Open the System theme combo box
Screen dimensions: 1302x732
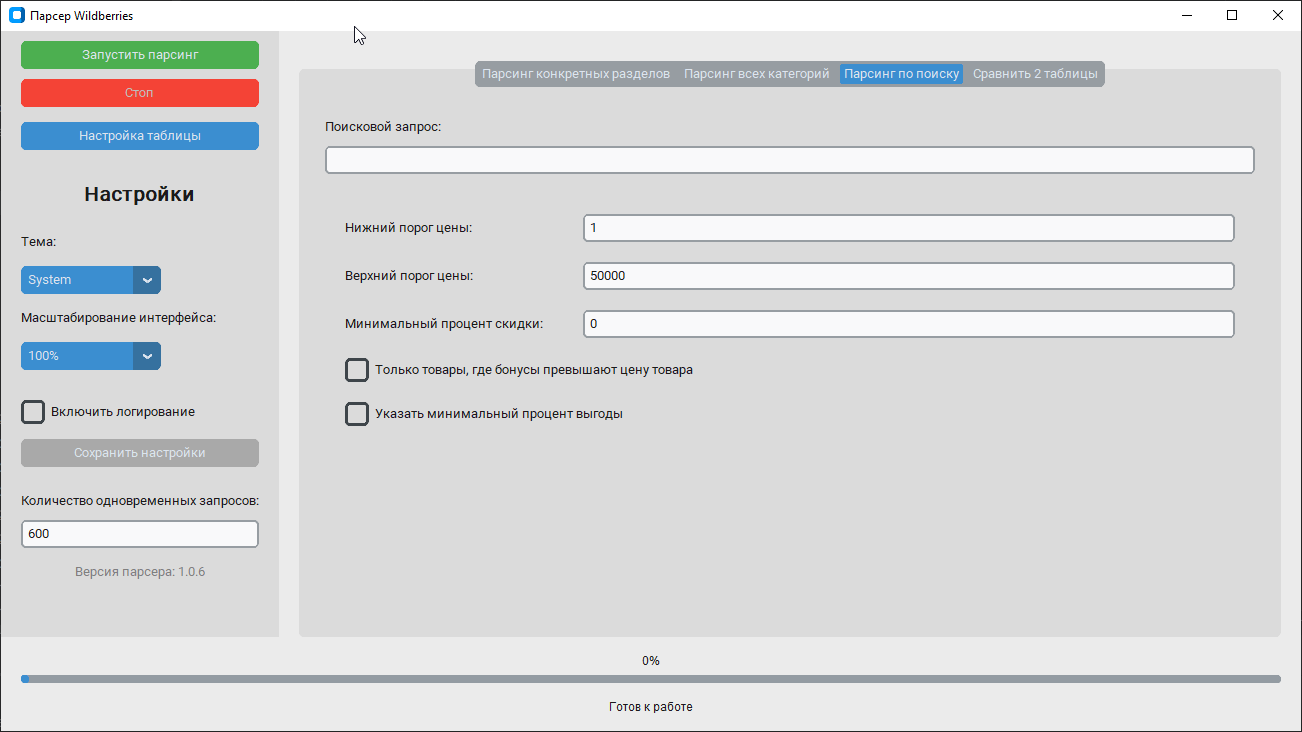point(78,280)
